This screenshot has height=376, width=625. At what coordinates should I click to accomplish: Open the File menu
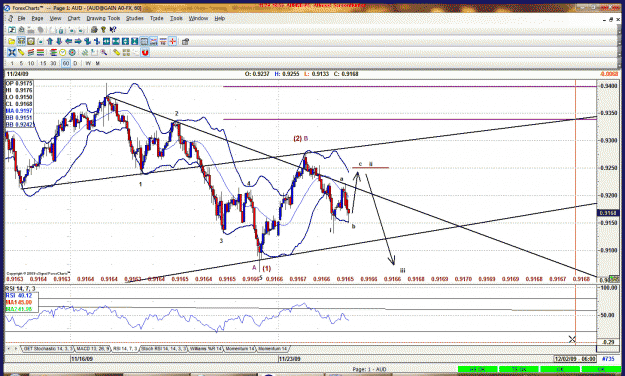21,18
